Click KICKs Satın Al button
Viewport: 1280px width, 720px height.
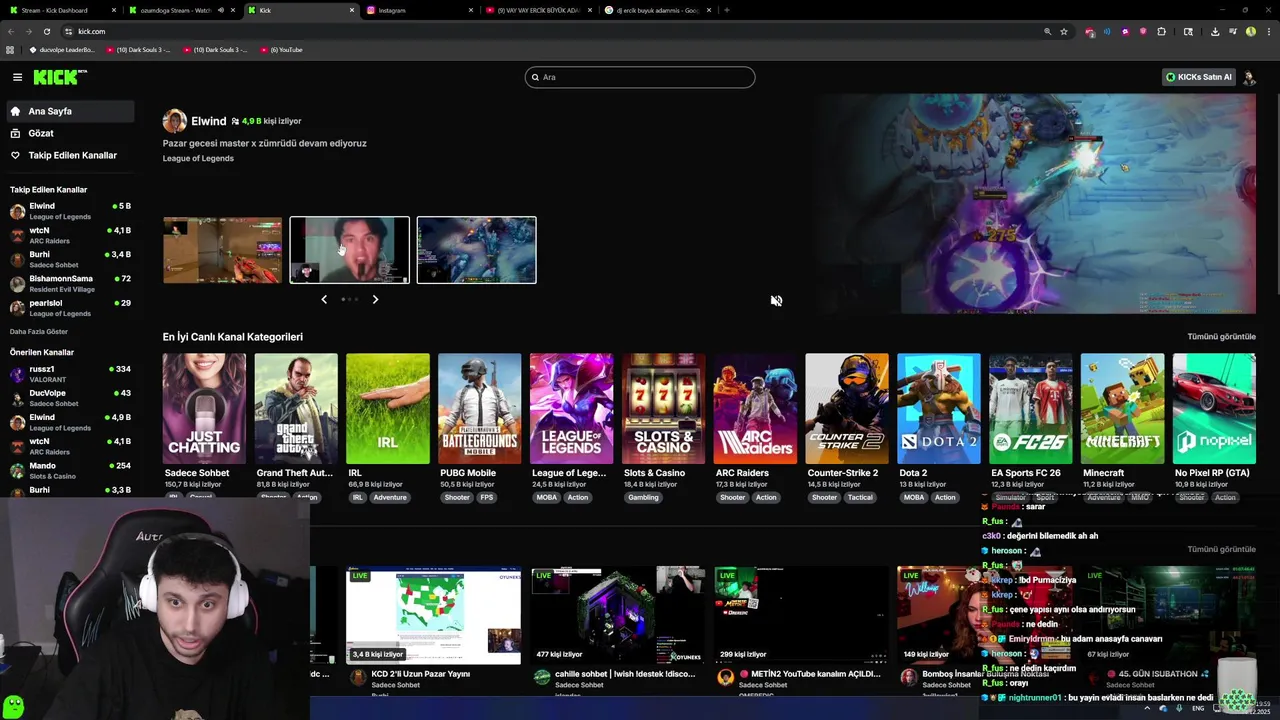(1198, 77)
